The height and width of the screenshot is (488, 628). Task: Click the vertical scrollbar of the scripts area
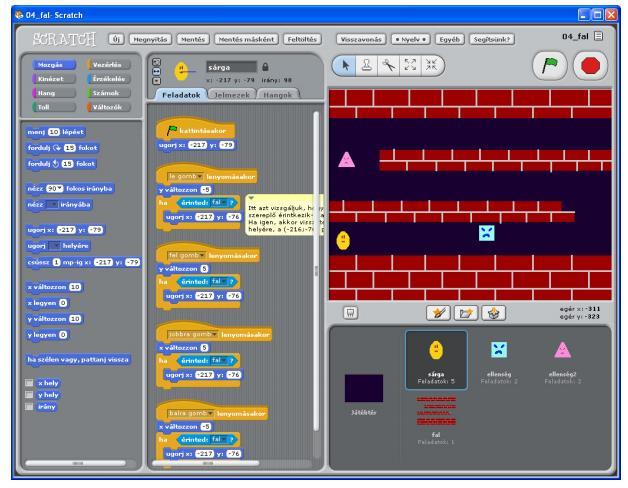tap(316, 271)
